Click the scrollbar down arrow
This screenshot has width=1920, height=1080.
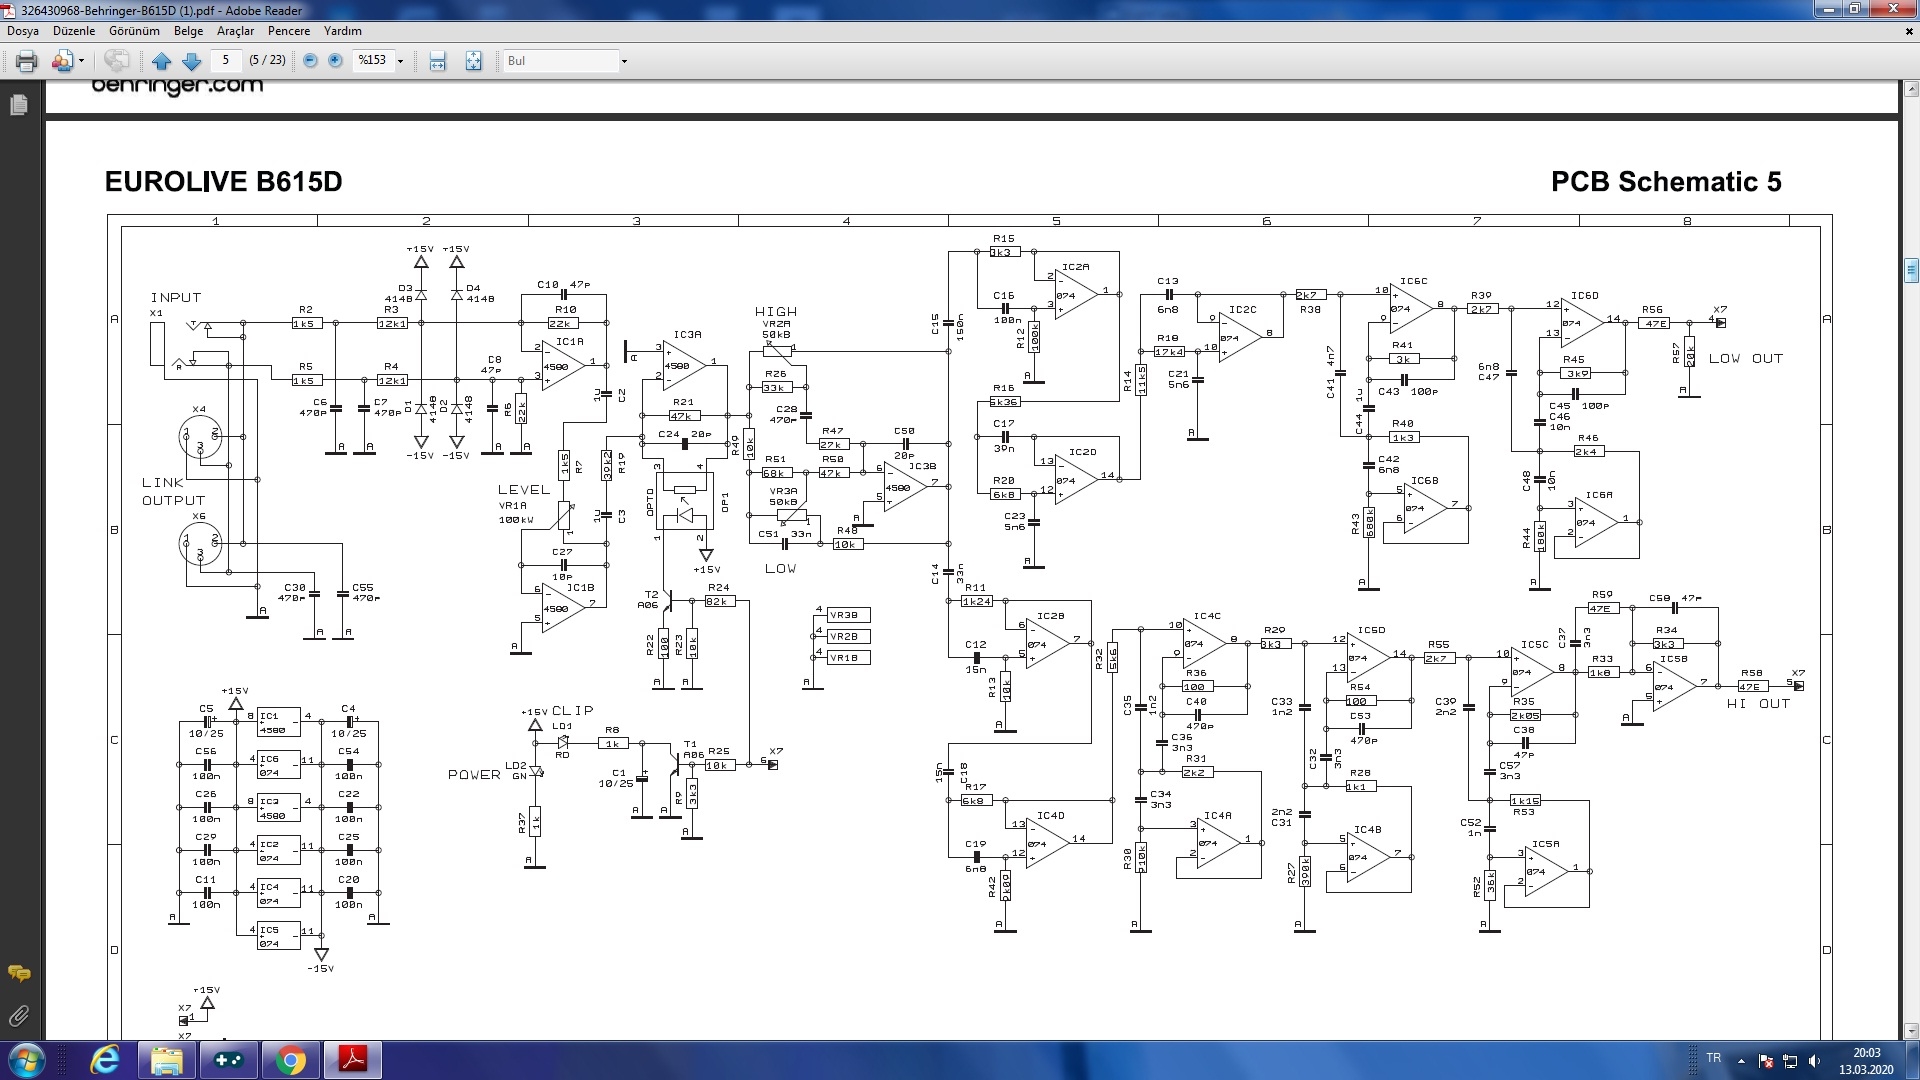coord(1911,1031)
